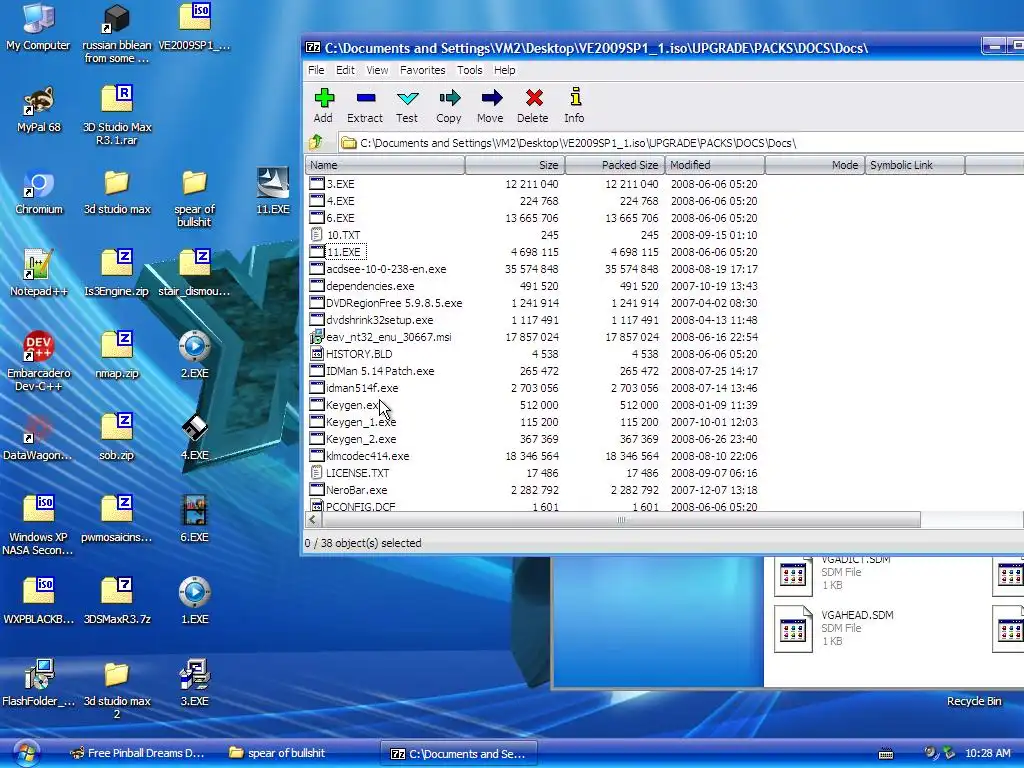Click the Start button orb
This screenshot has height=768, width=1024.
click(x=25, y=753)
